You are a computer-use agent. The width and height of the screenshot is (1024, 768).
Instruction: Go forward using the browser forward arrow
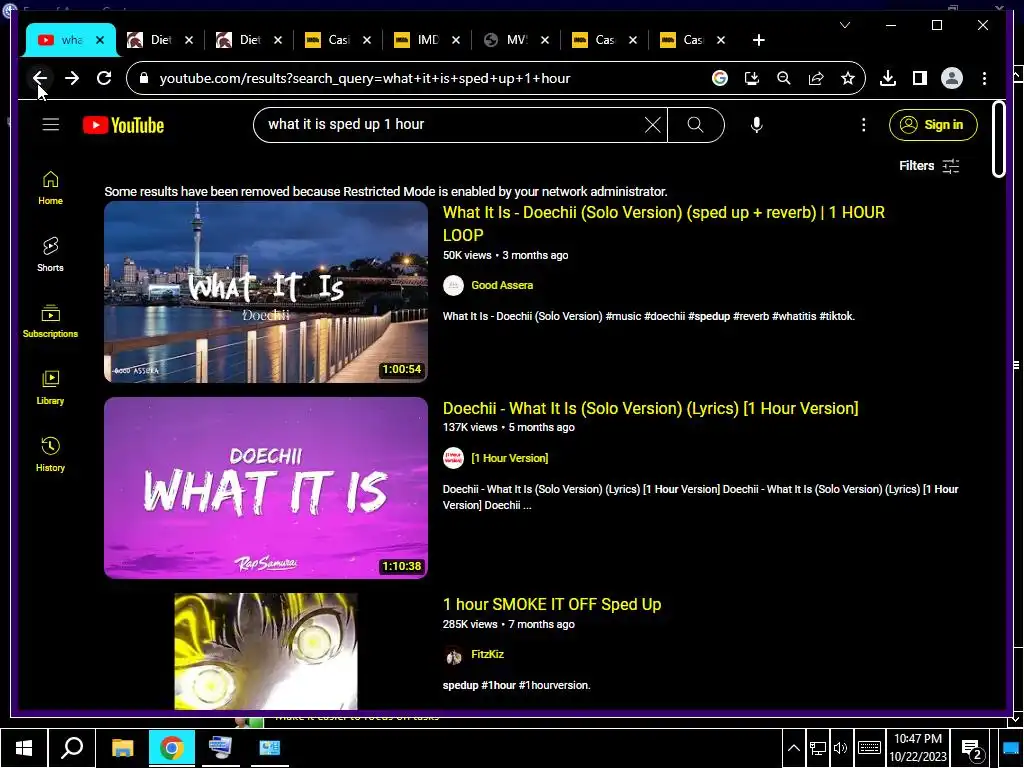click(x=72, y=78)
